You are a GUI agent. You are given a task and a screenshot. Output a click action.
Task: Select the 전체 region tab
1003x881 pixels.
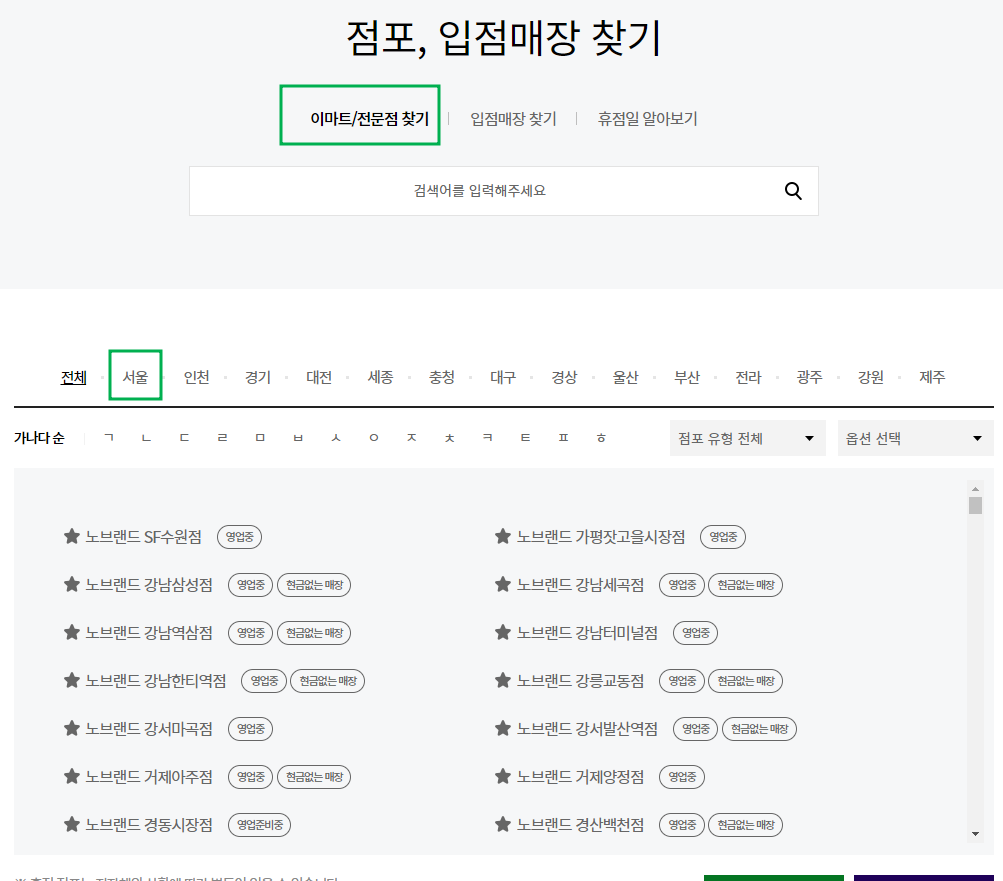click(x=74, y=377)
